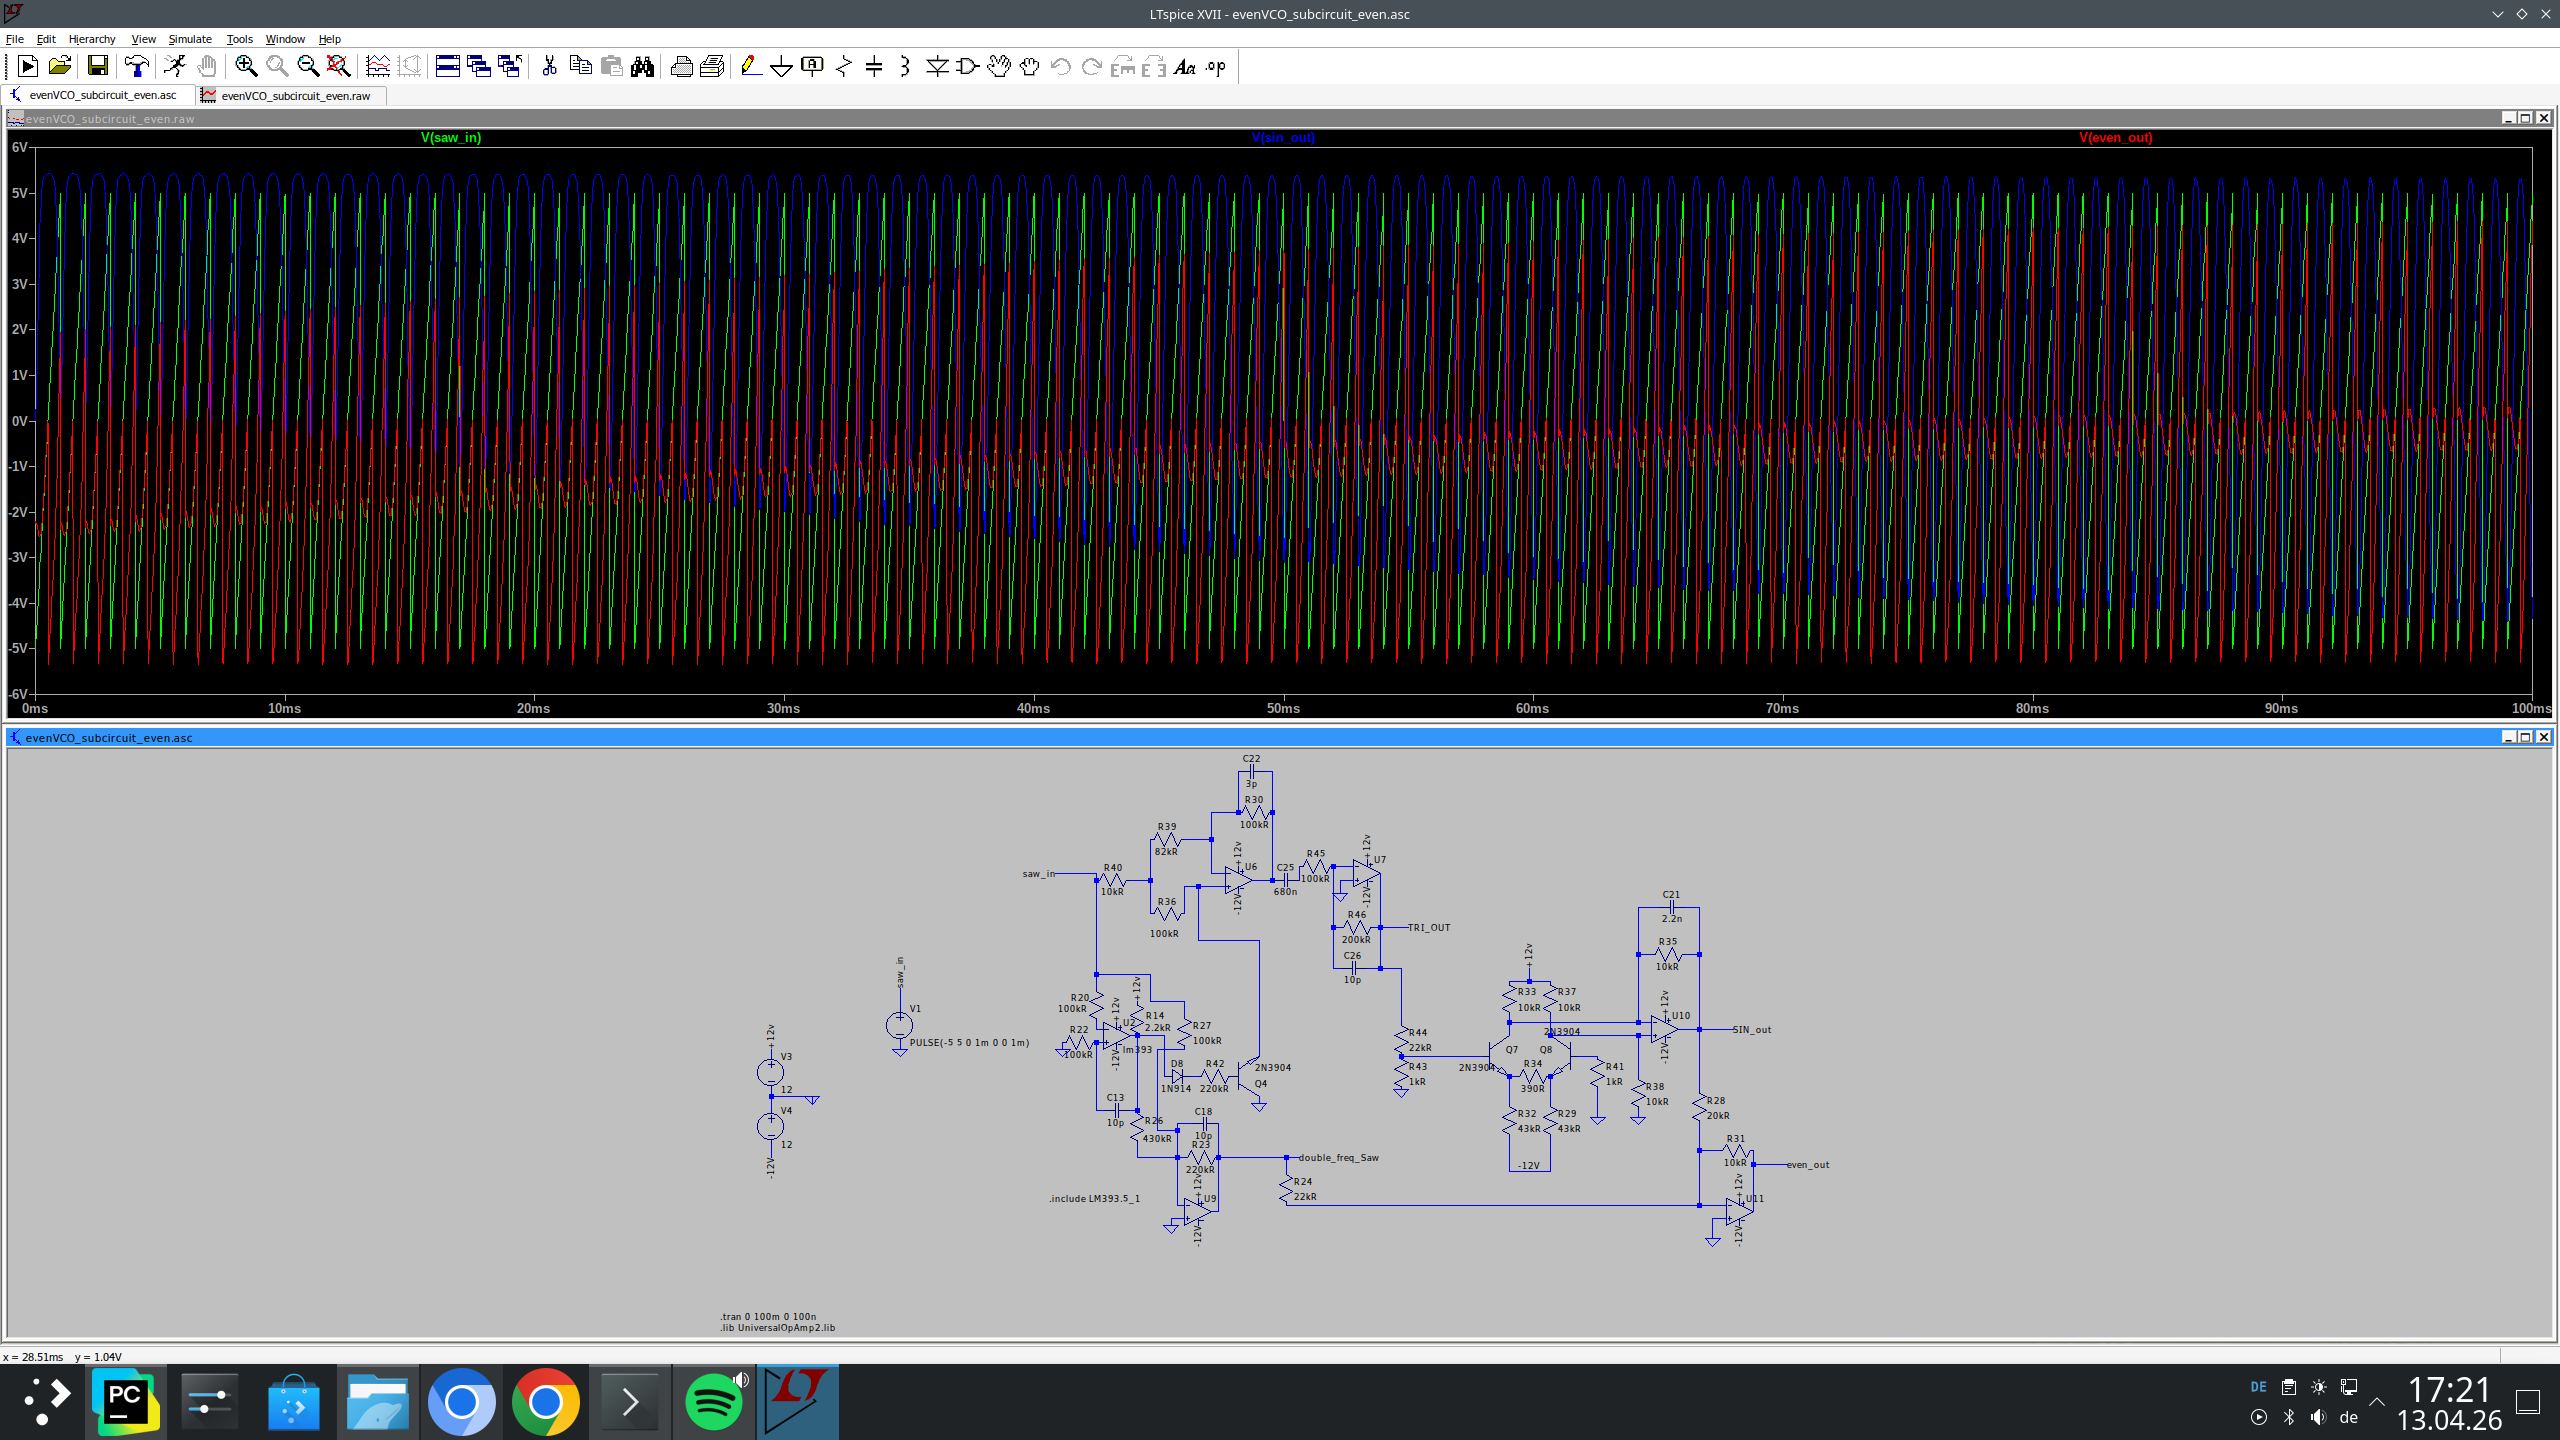This screenshot has height=1440, width=2560.
Task: Select the Resistor placement tool
Action: coord(843,66)
